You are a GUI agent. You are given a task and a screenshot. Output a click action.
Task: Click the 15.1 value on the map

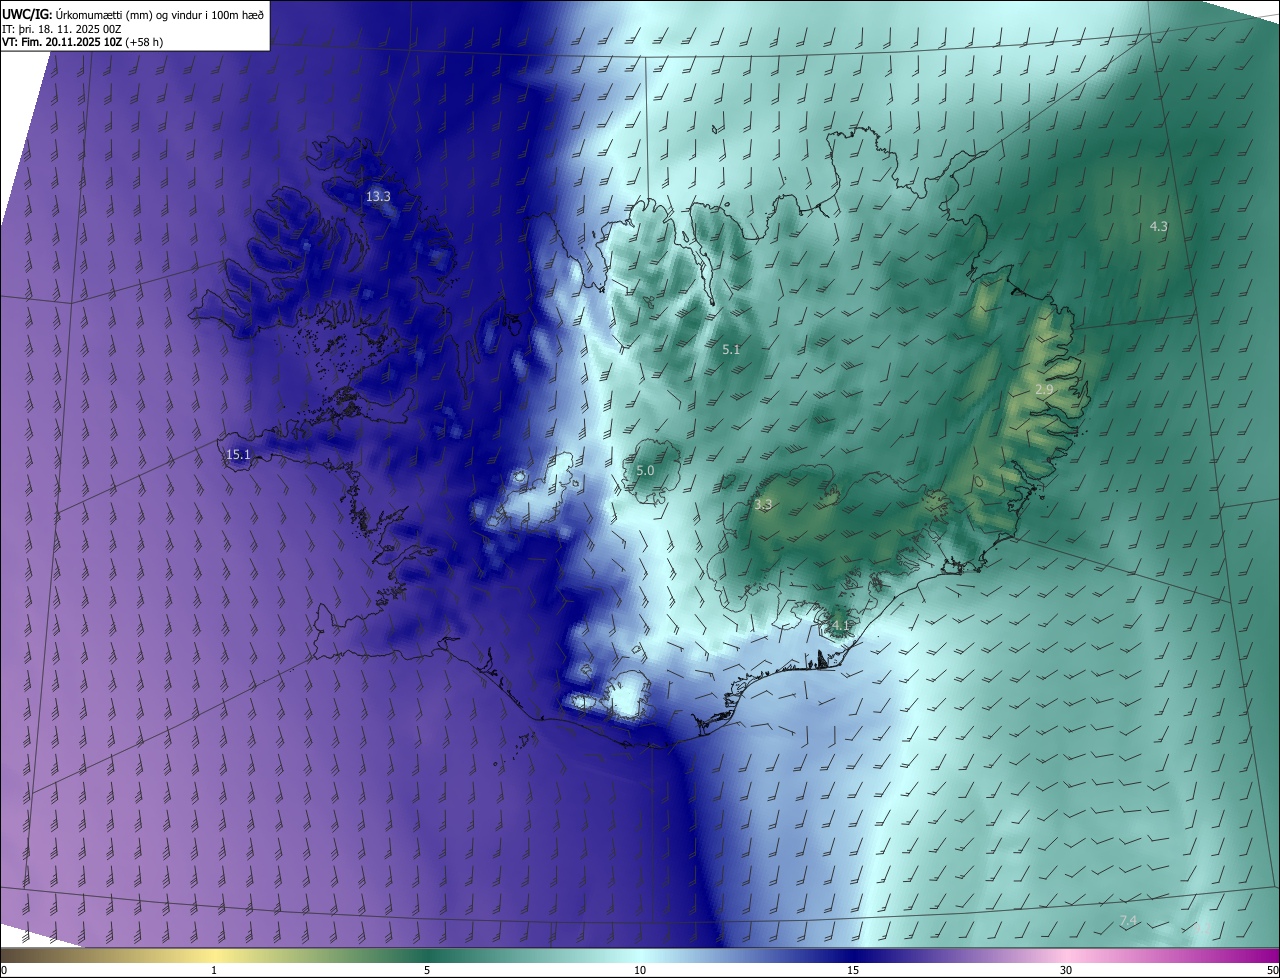(x=238, y=455)
